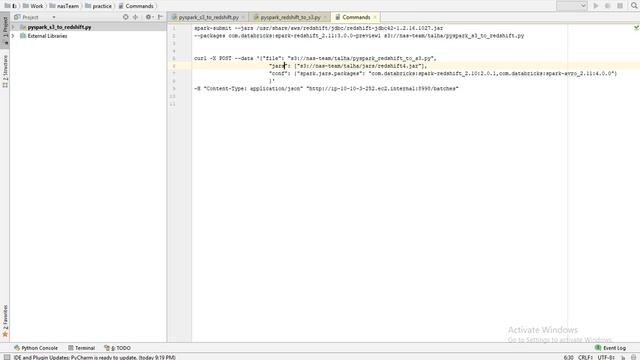Click the spark-submit line in the editor

(318, 28)
